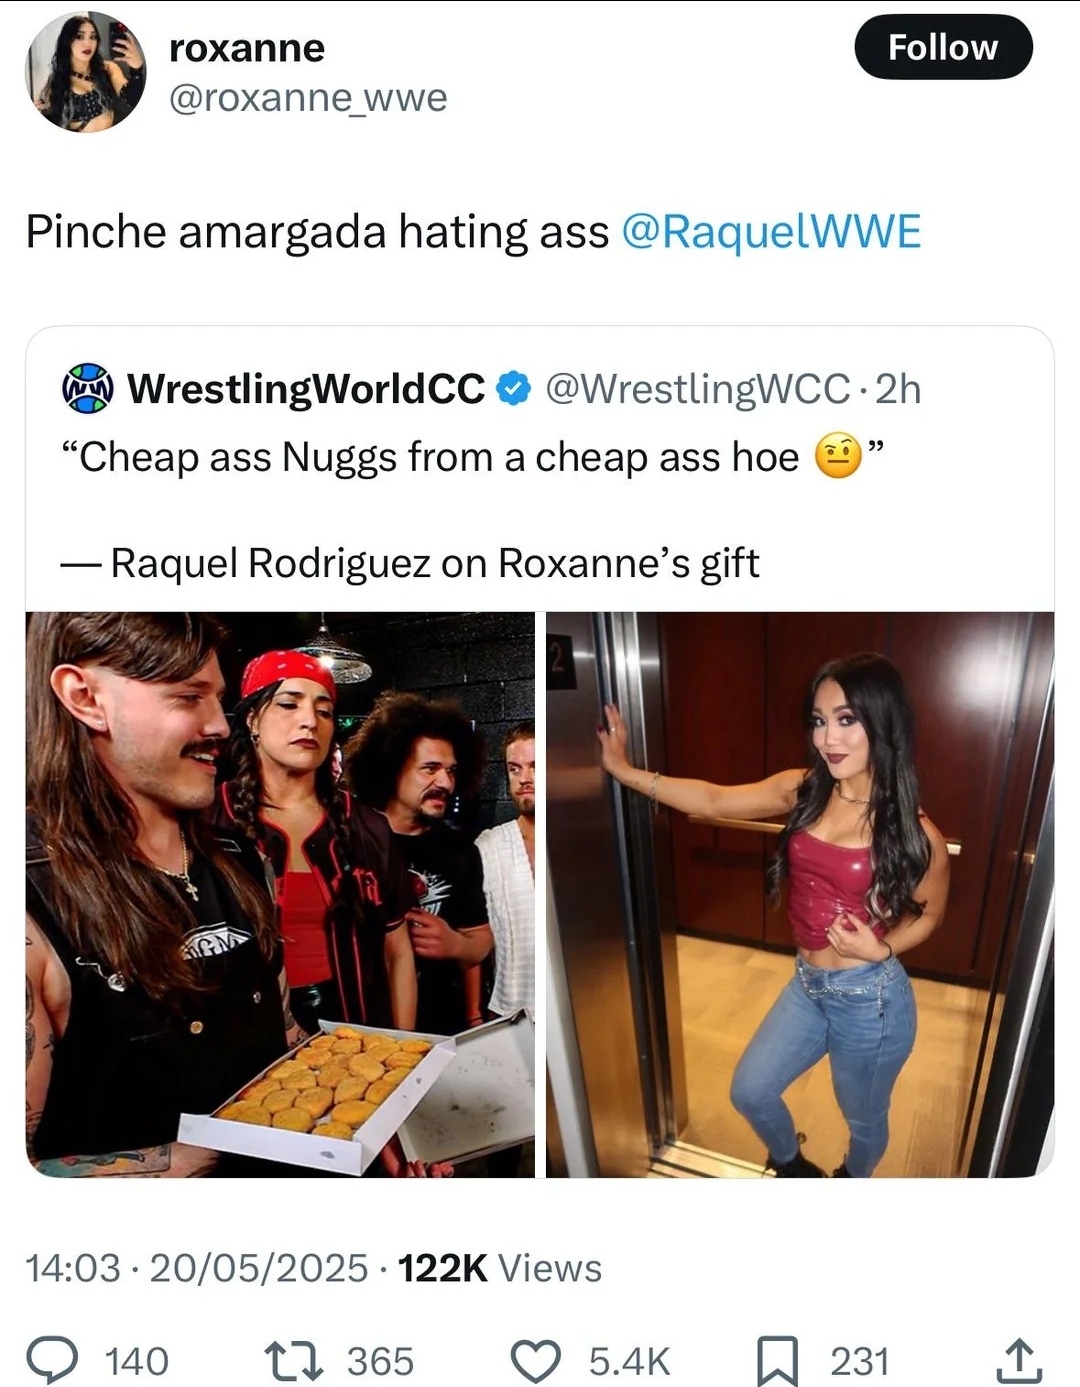The width and height of the screenshot is (1080, 1387).
Task: Click the retweet arrows icon
Action: (x=295, y=1361)
